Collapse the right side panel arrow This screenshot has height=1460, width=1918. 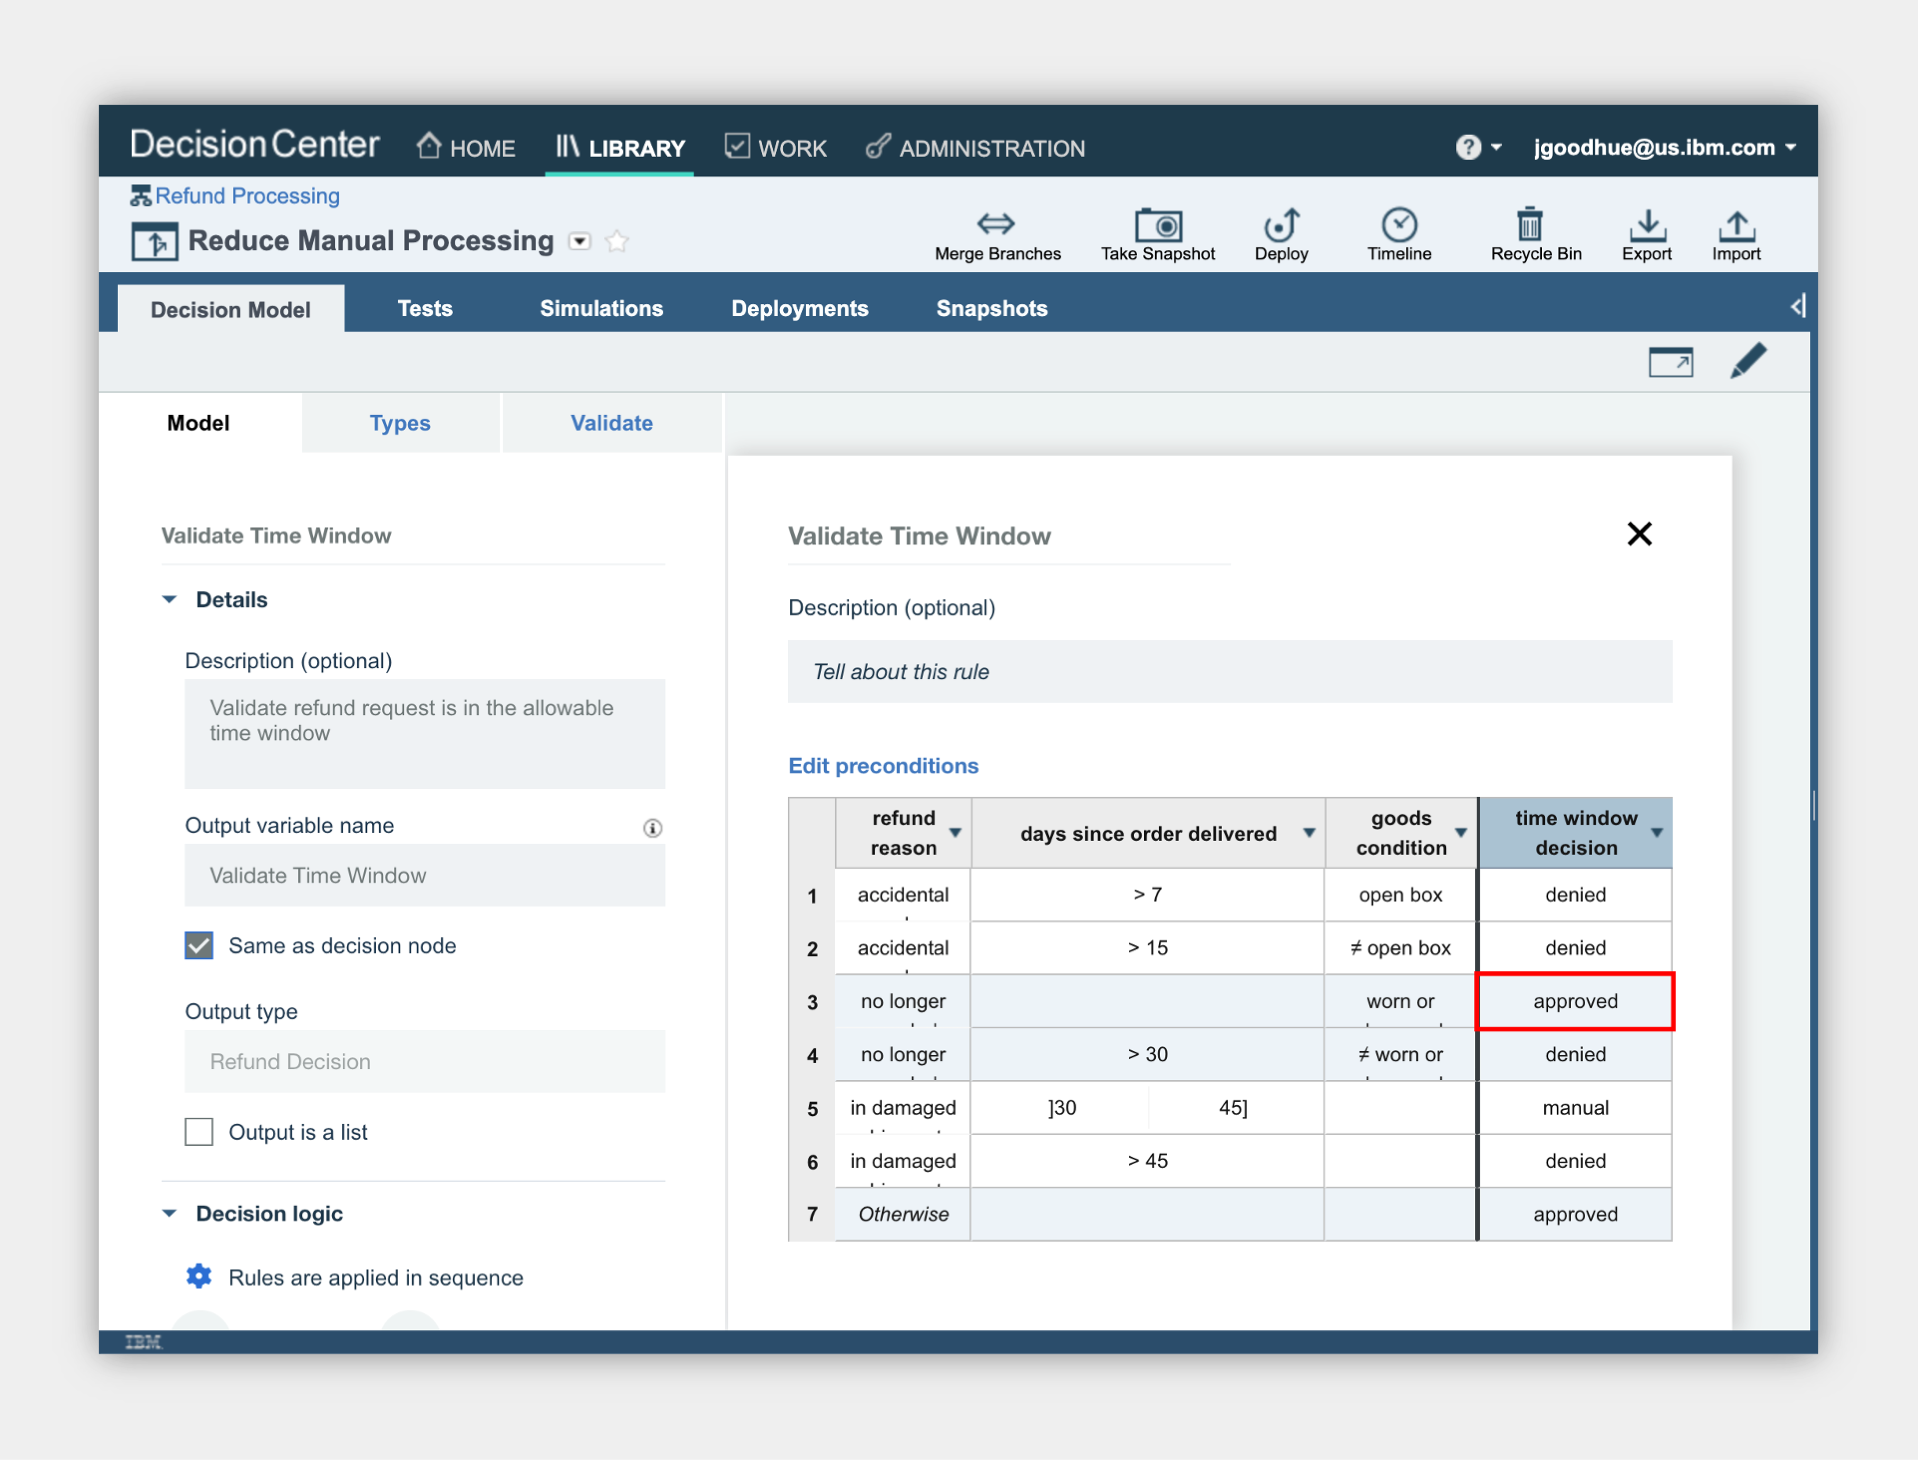click(1797, 306)
